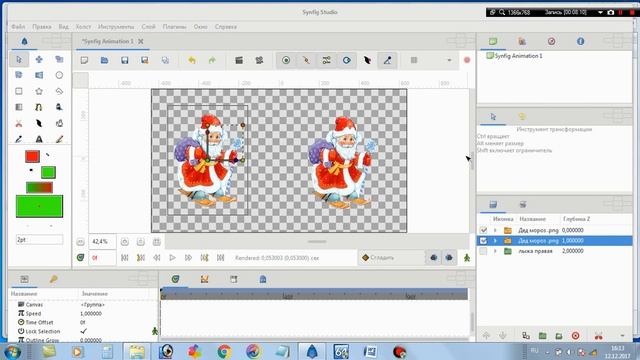Open the Плагины menu

click(174, 27)
